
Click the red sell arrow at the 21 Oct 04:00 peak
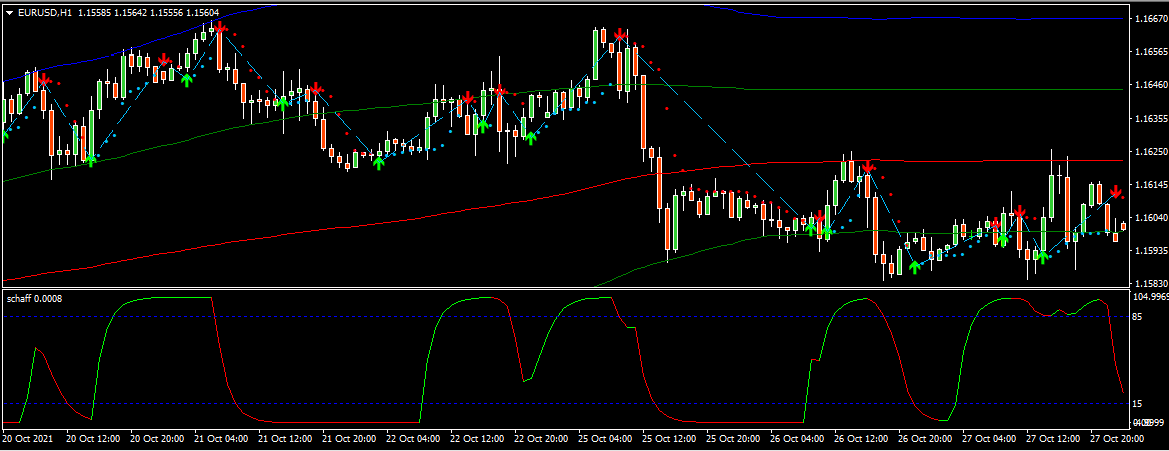coord(220,28)
